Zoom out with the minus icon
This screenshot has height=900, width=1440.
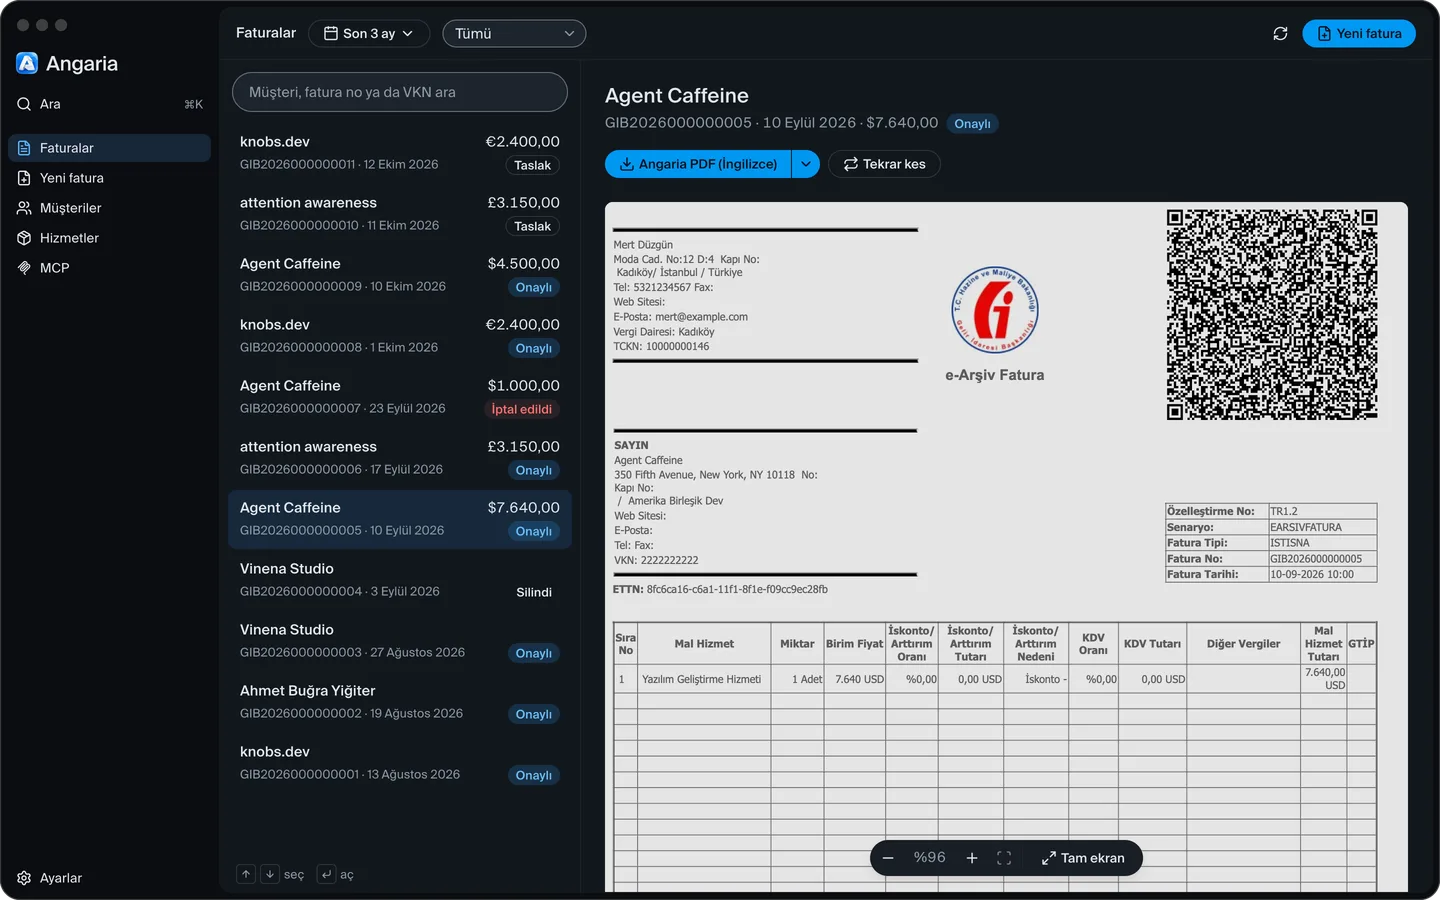tap(888, 858)
